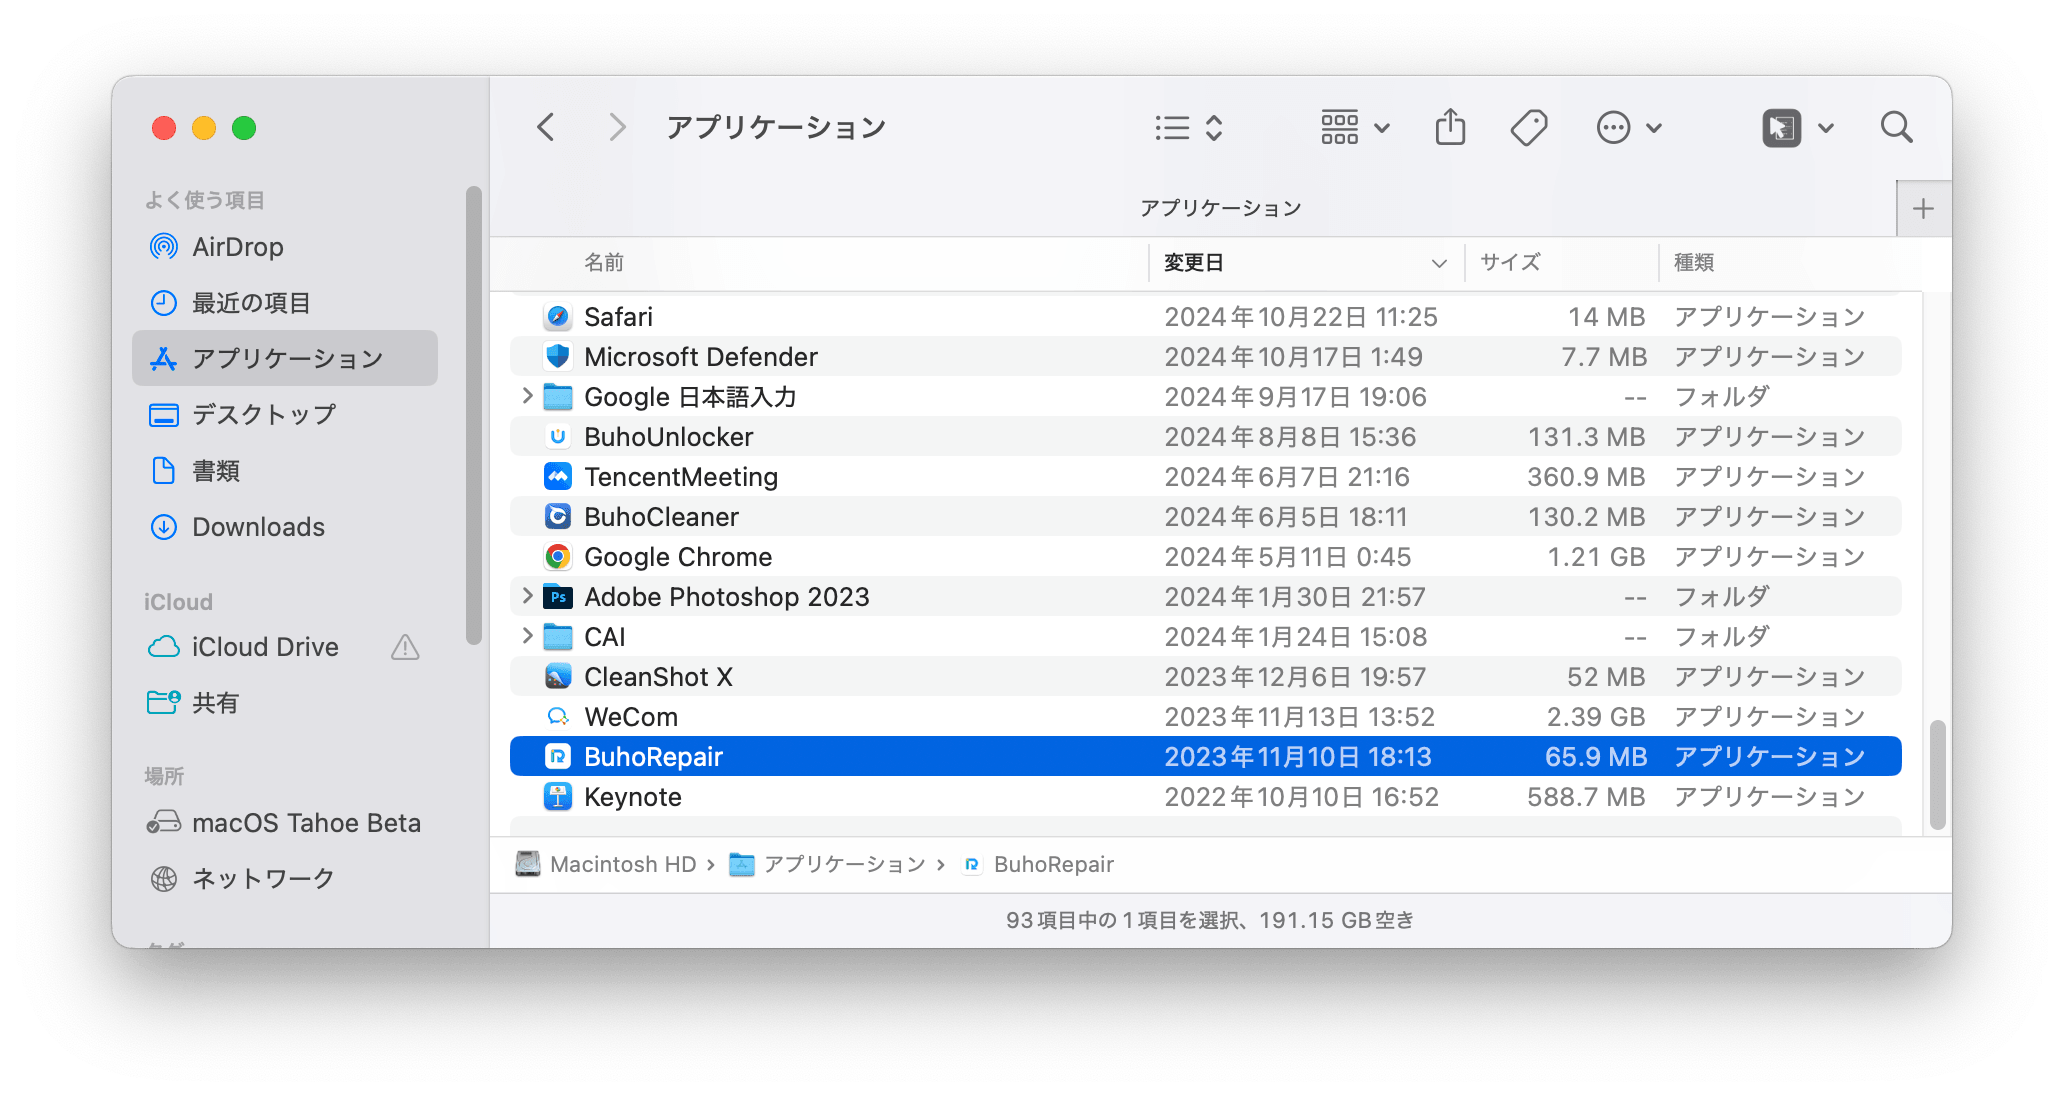Select the Microsoft Defender file name

(701, 357)
